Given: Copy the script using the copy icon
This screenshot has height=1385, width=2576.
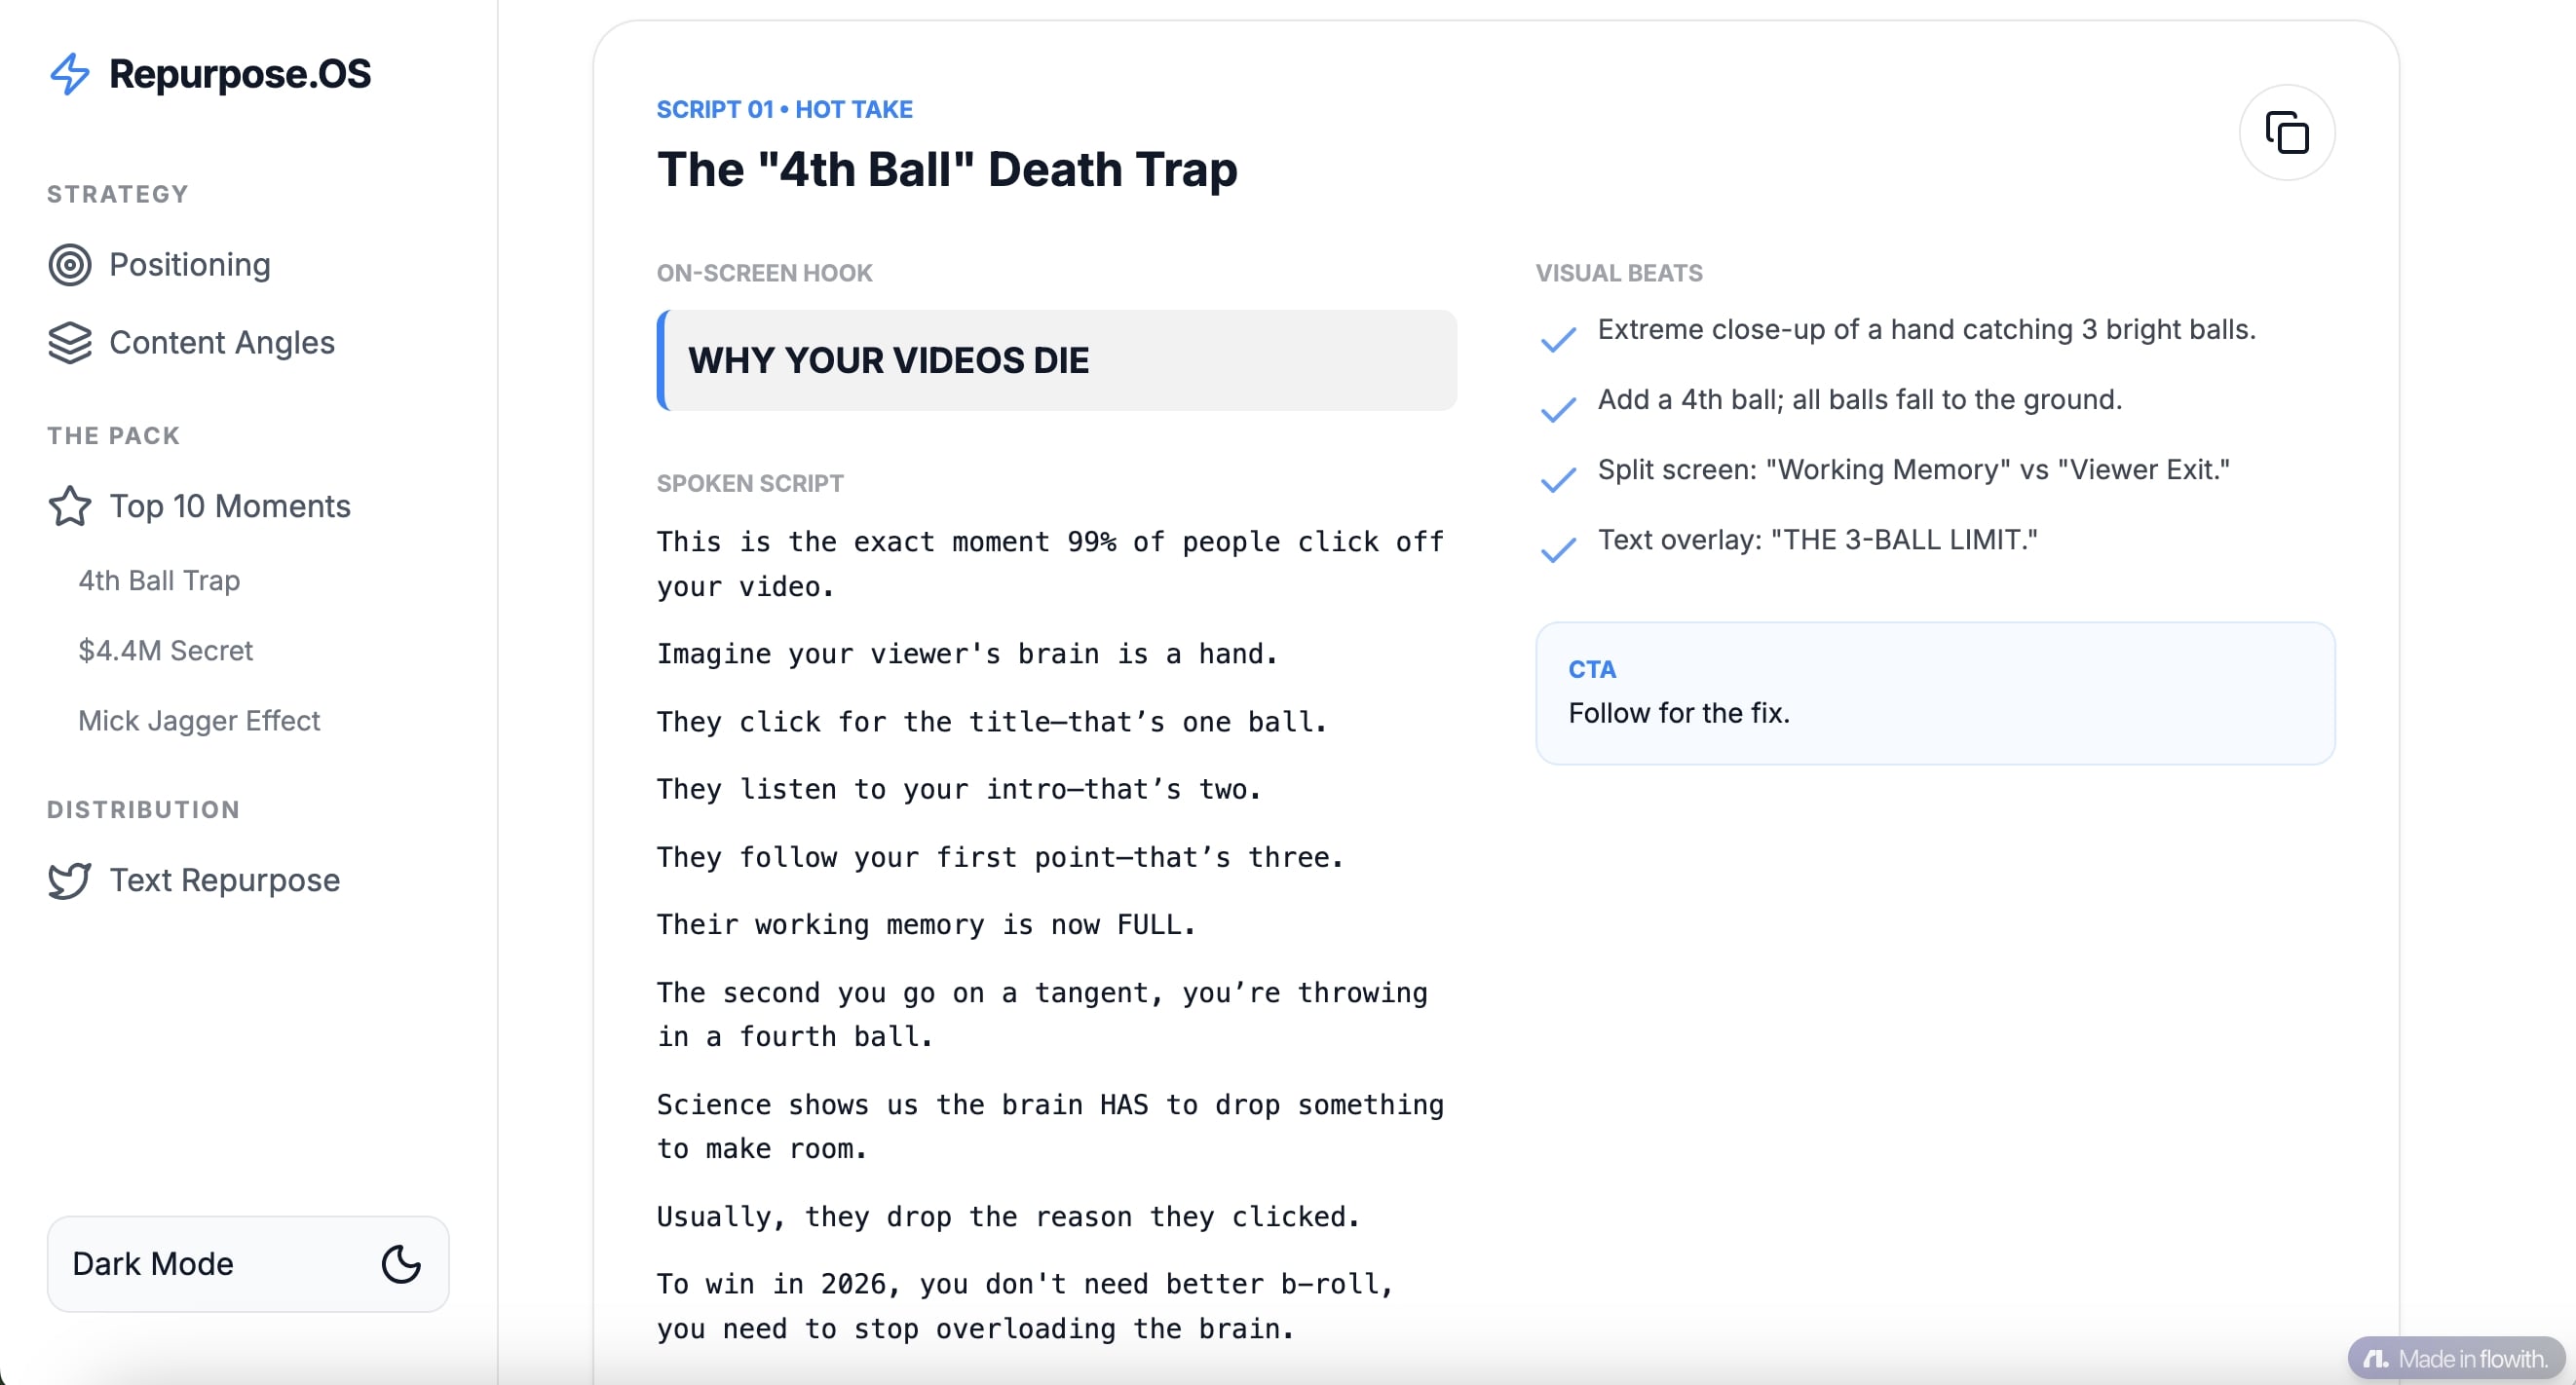Looking at the screenshot, I should tap(2289, 133).
